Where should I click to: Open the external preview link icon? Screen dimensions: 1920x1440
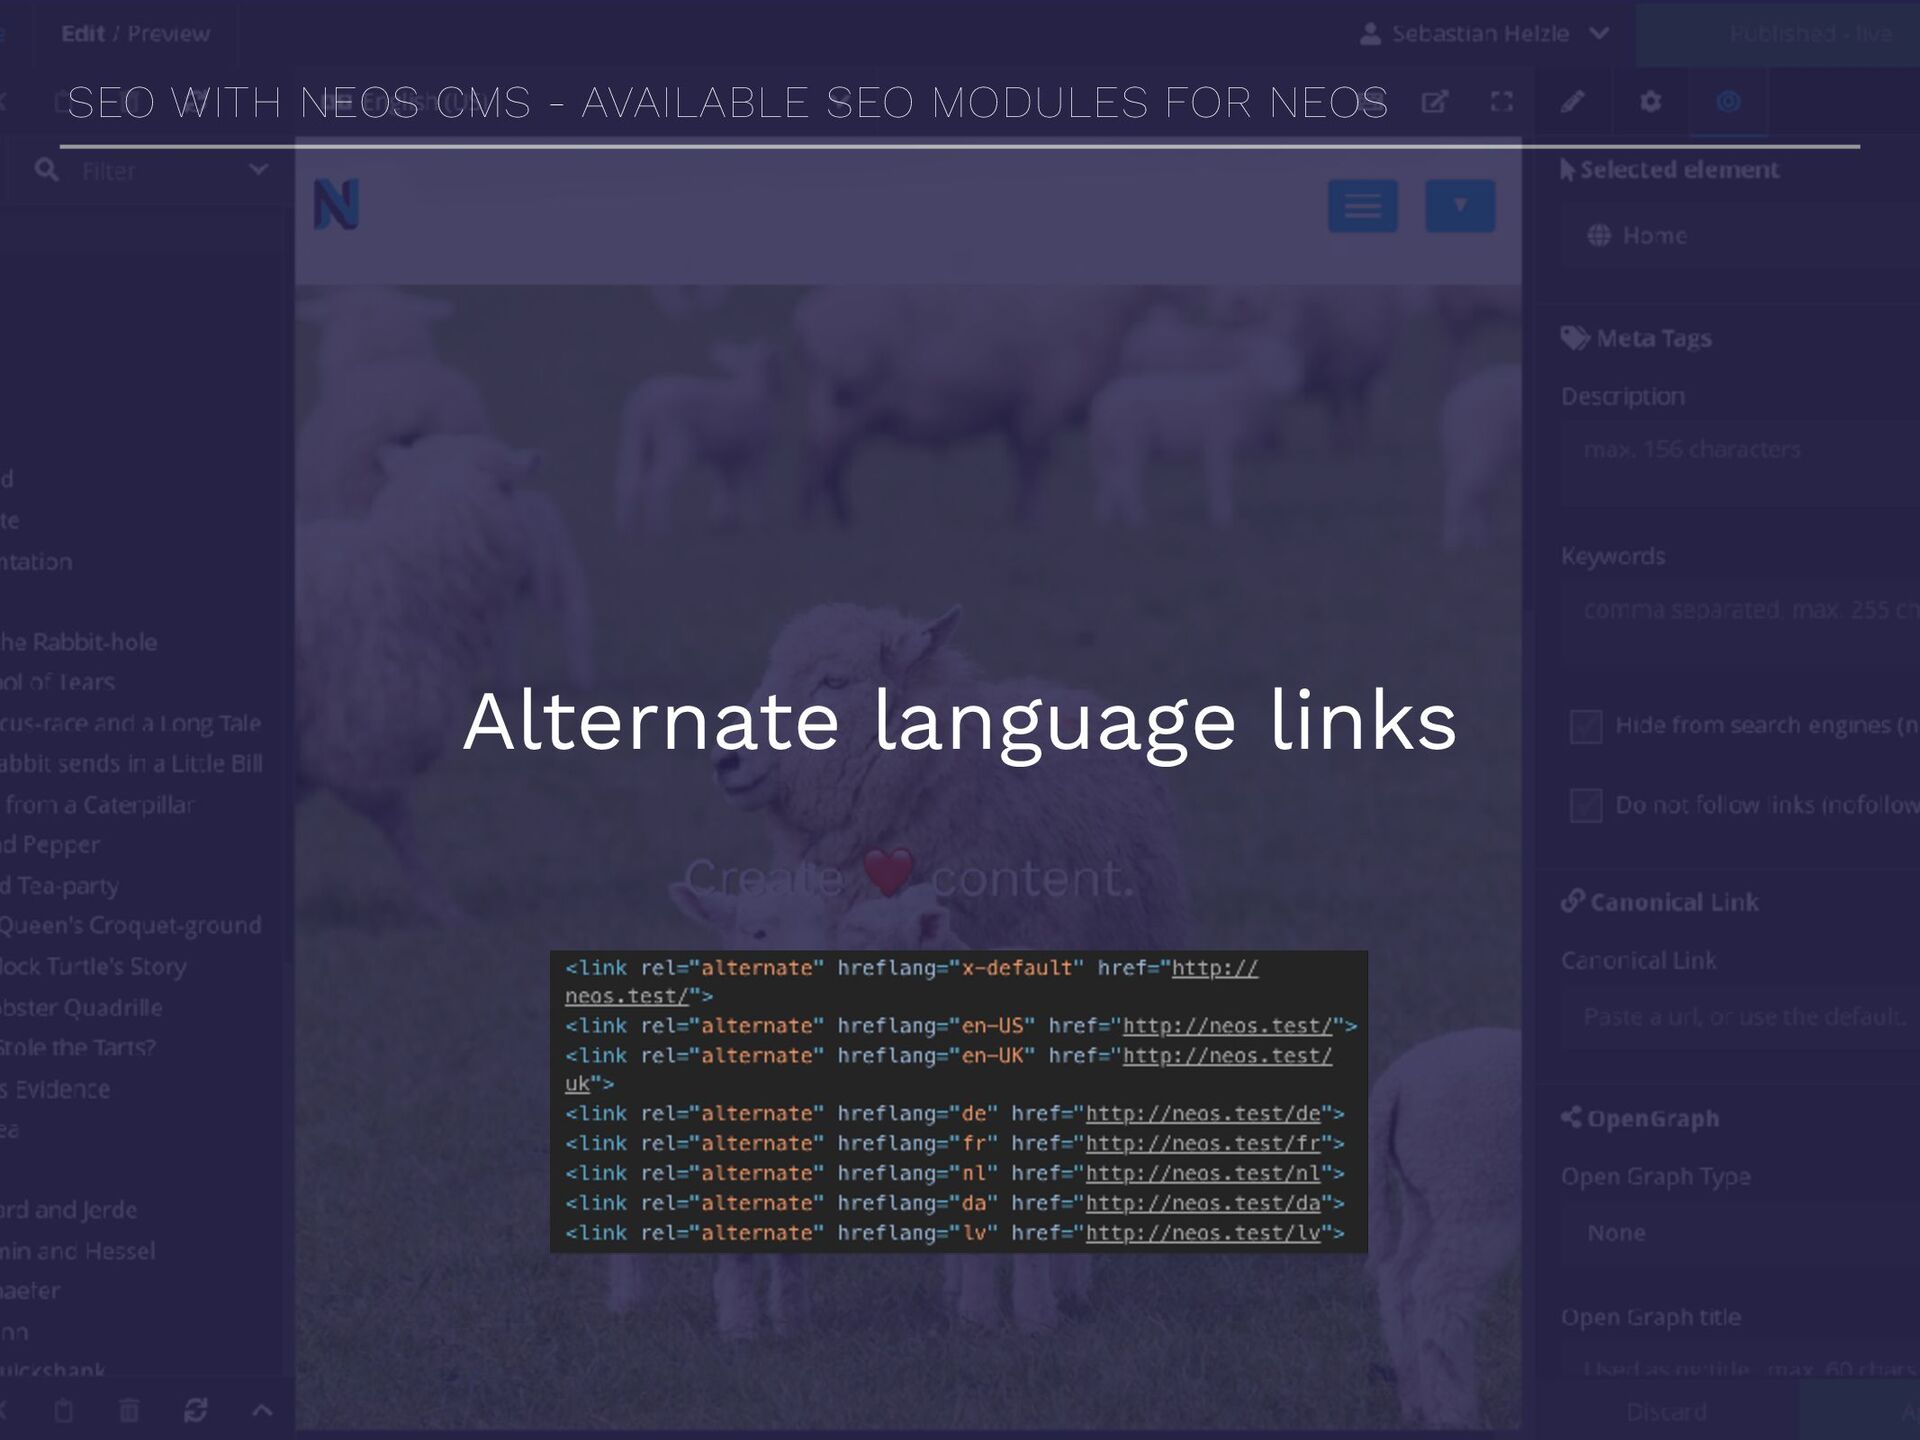point(1435,101)
